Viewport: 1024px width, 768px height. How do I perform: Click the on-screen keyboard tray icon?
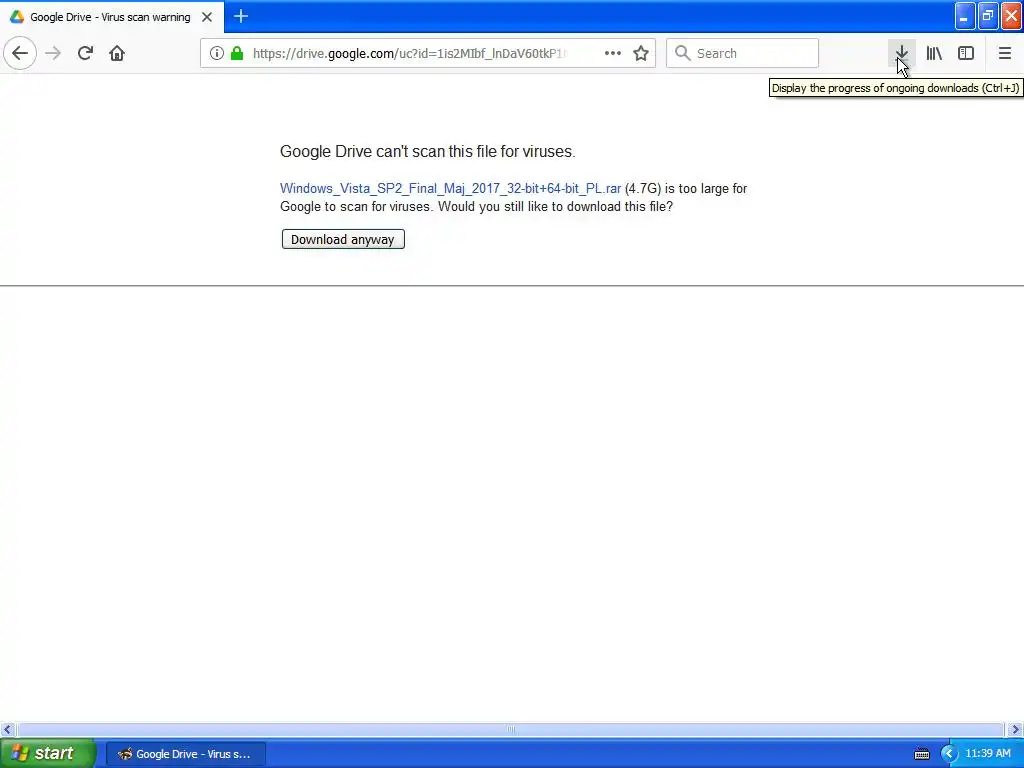click(921, 754)
